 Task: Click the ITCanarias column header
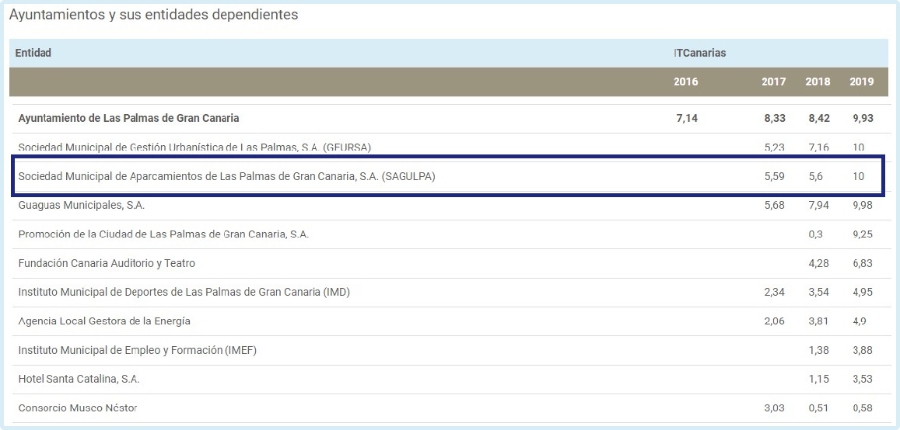pyautogui.click(x=700, y=53)
